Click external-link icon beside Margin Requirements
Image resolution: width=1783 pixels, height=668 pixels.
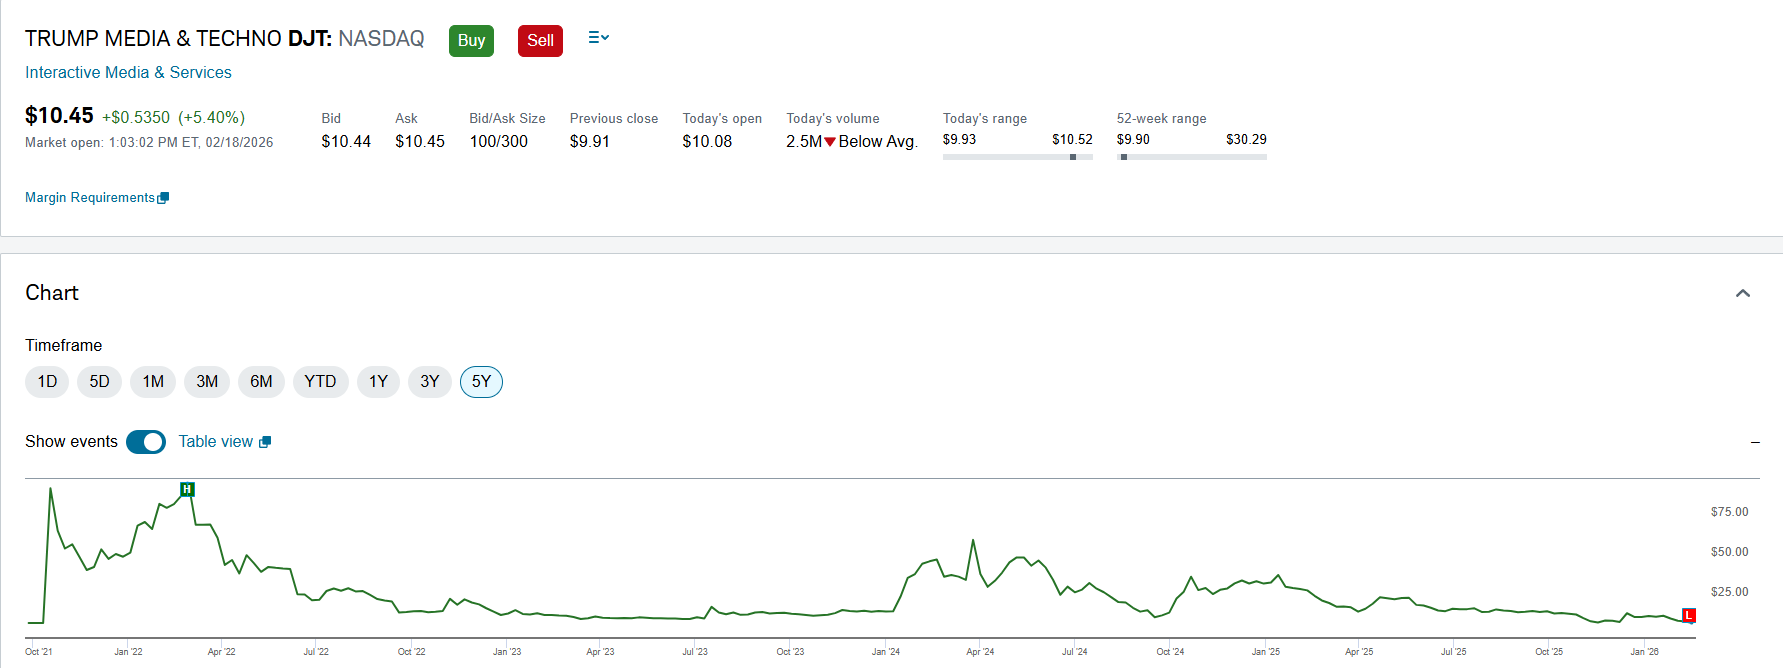point(164,198)
